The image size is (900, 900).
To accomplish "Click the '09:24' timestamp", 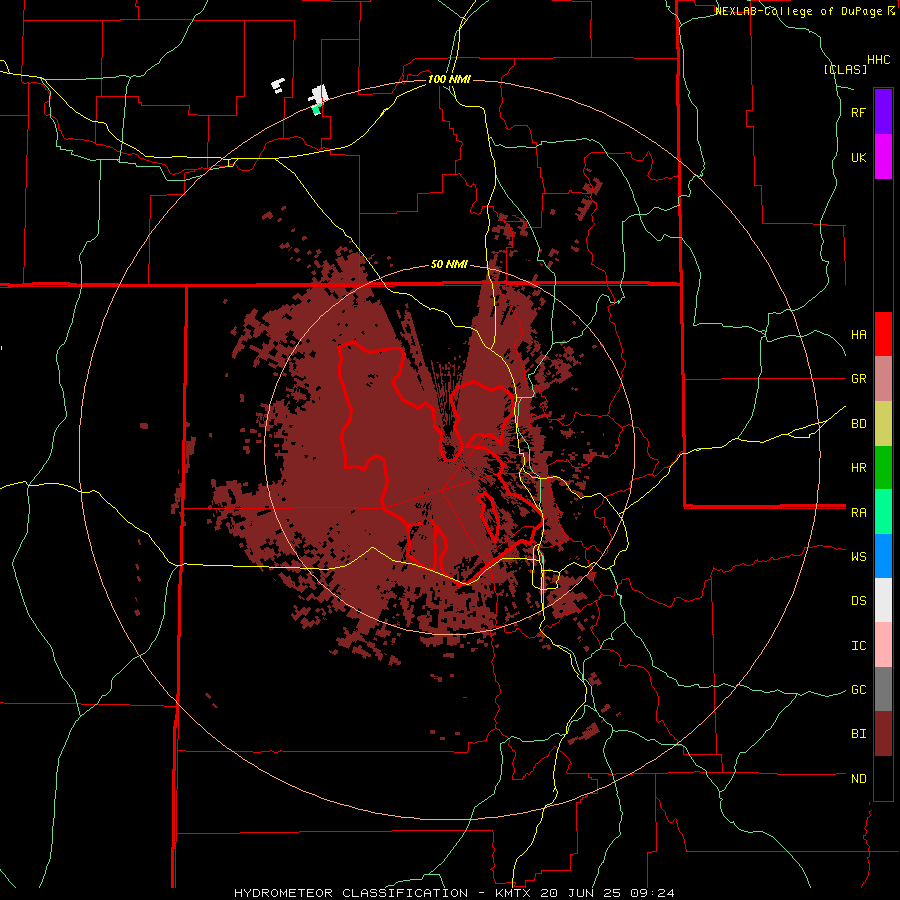I will click(655, 893).
